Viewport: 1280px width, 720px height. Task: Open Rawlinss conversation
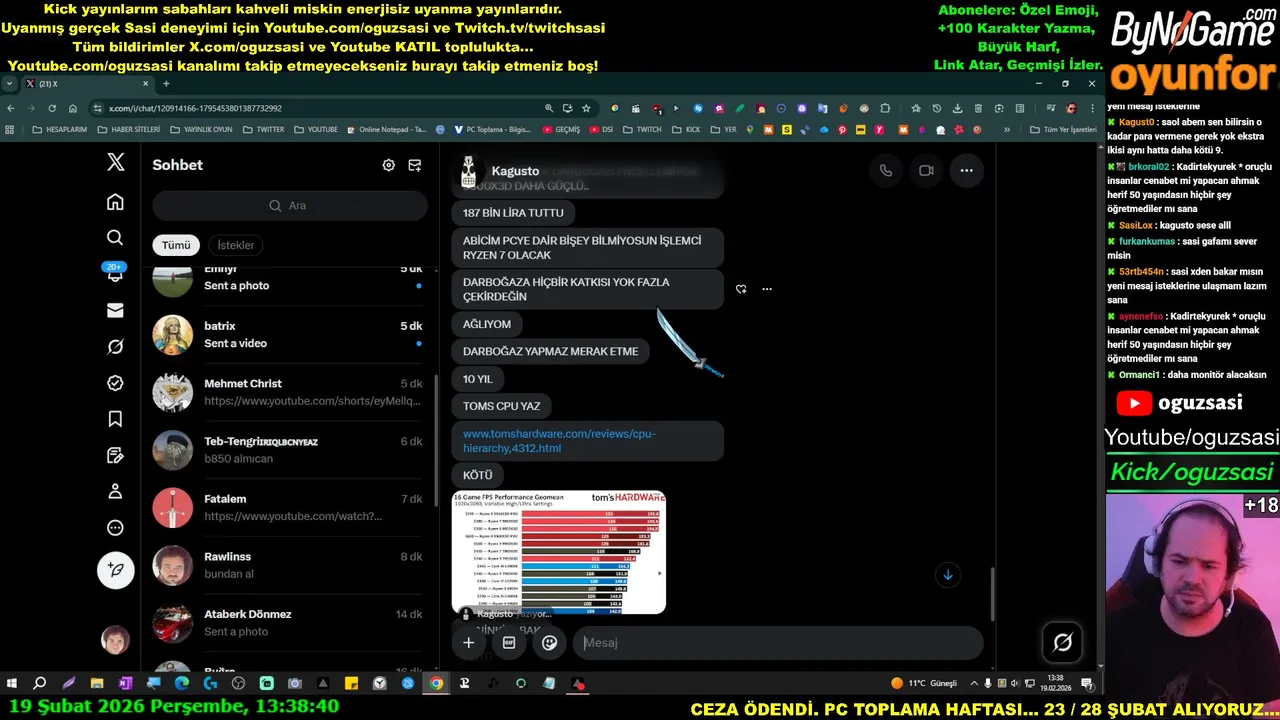289,565
